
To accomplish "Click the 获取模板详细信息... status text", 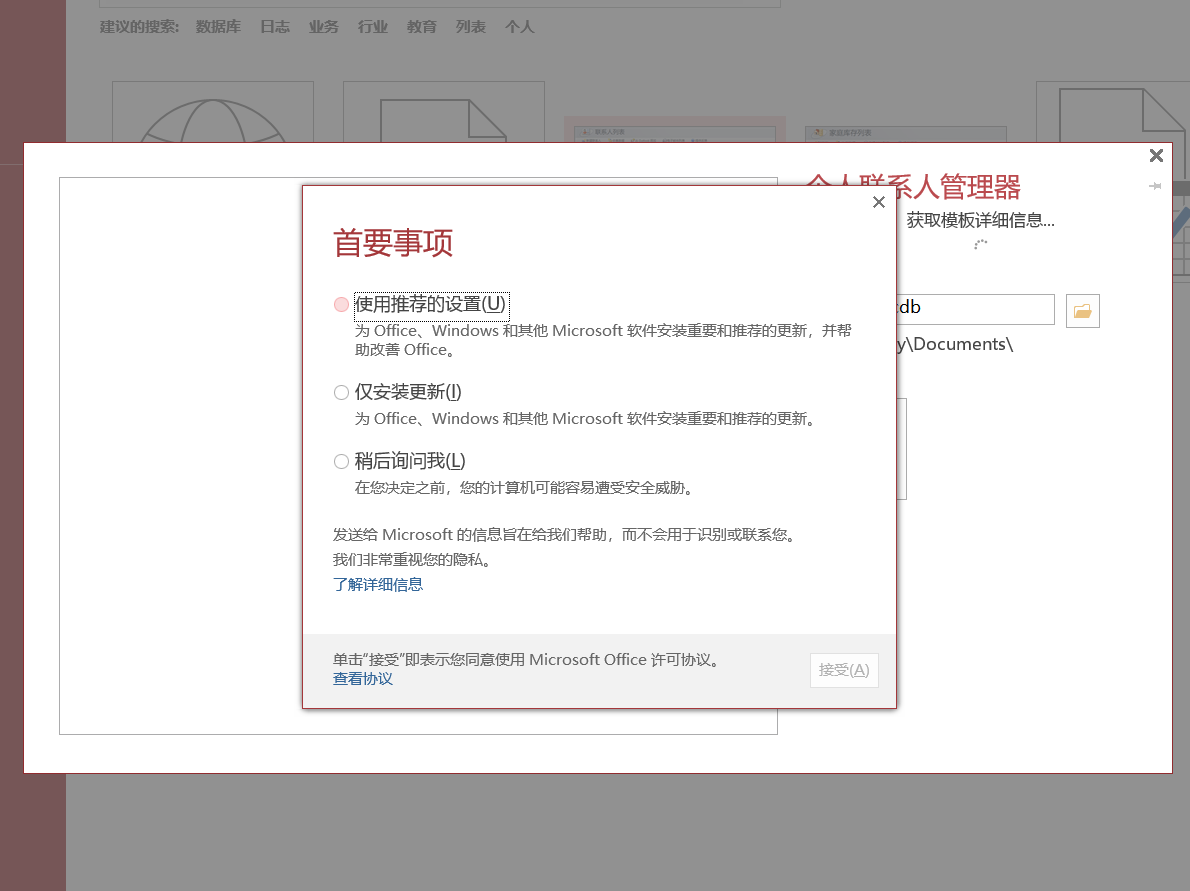I will 981,220.
